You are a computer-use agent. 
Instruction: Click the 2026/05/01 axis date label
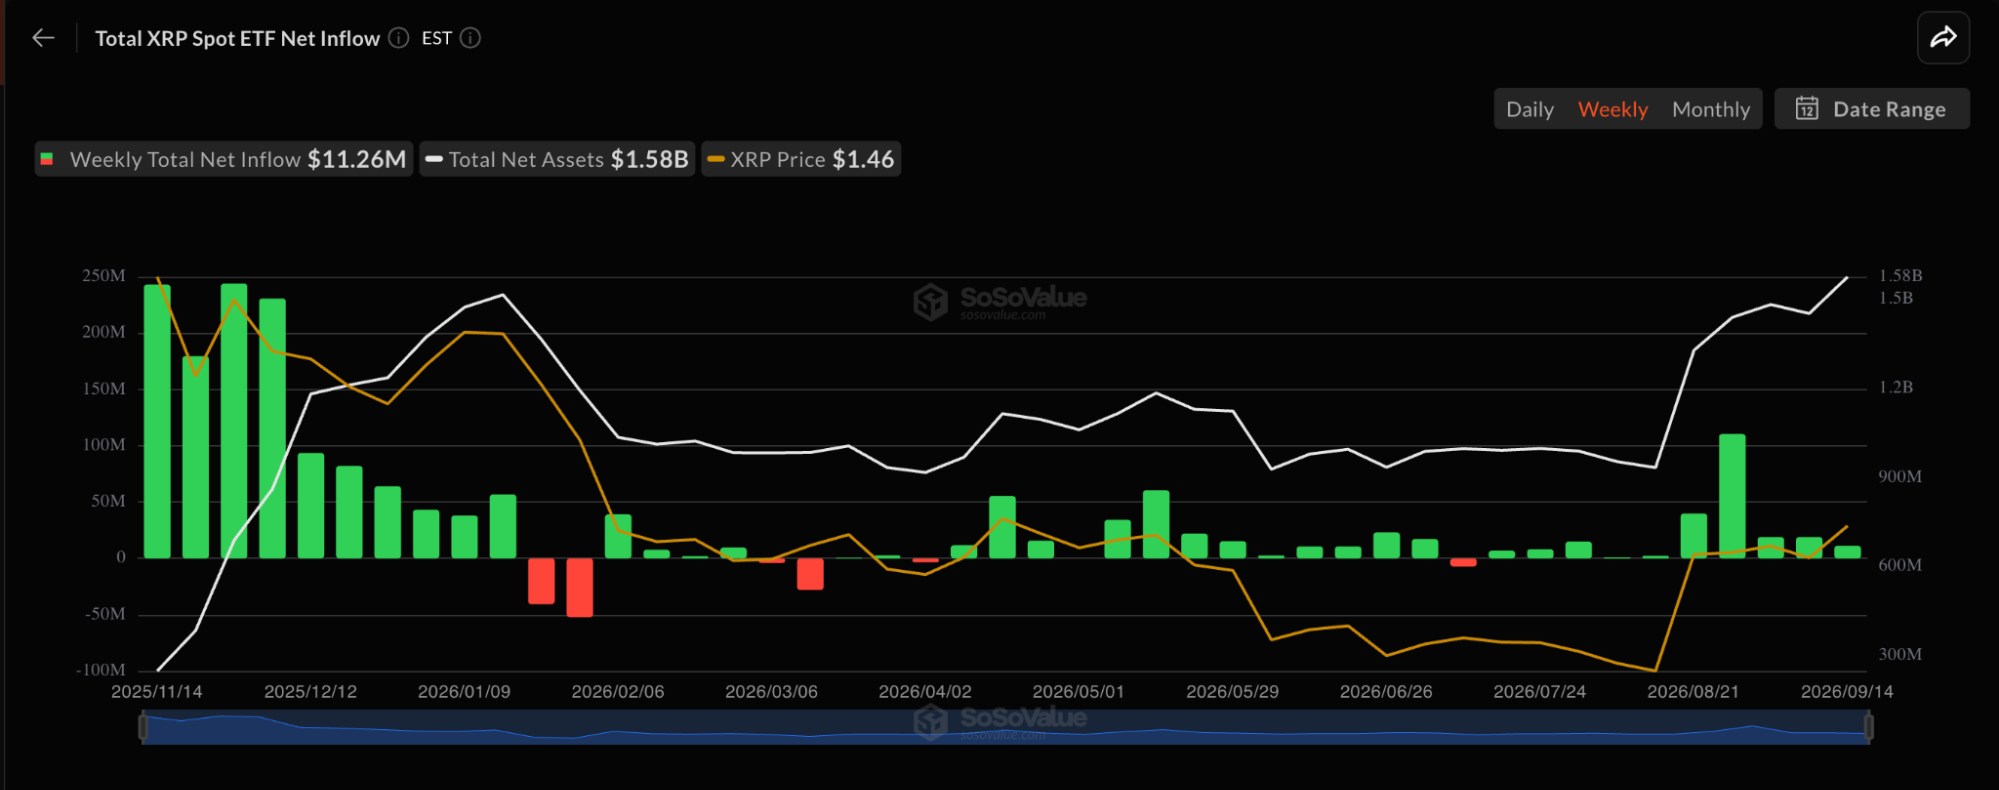click(x=1078, y=692)
